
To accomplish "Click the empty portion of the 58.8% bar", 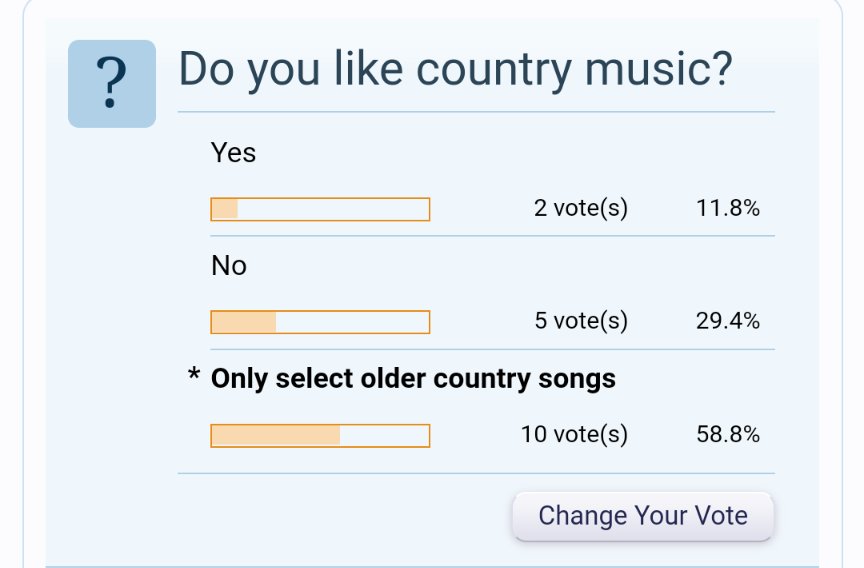I will (384, 436).
